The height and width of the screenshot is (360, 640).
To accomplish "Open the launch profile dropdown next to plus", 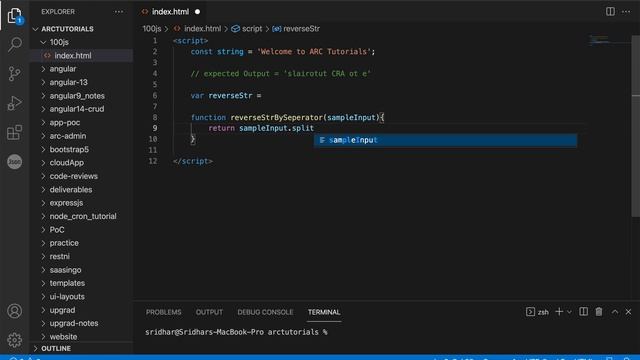I will coord(569,312).
